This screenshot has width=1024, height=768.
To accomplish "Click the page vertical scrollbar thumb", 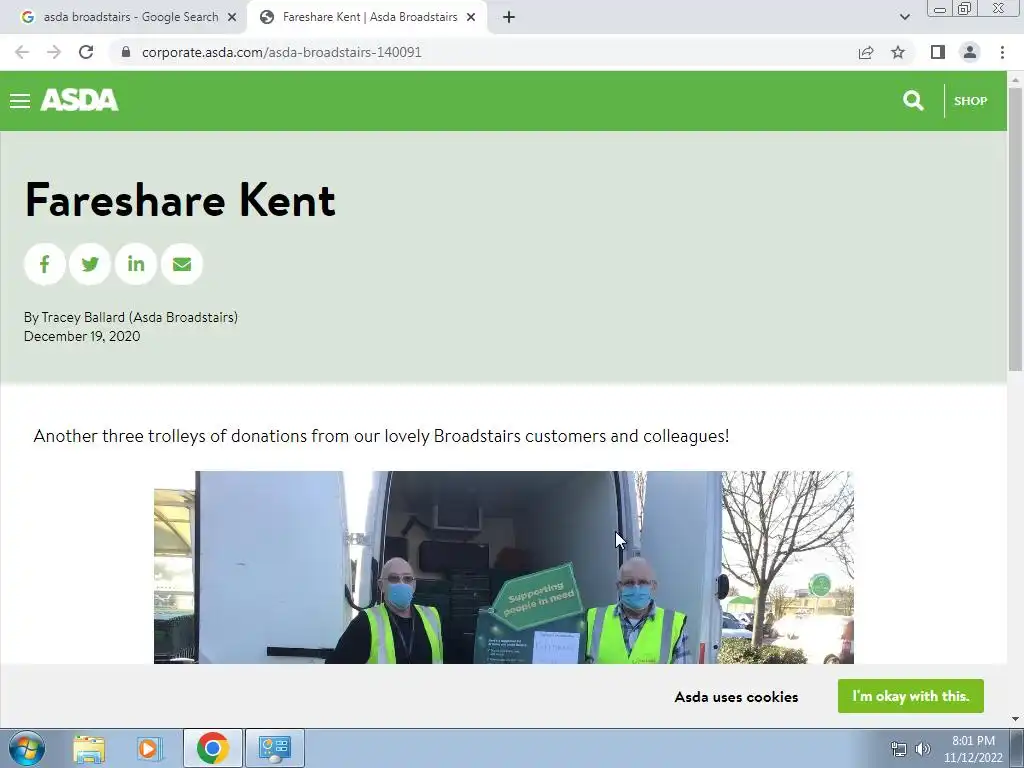I will pyautogui.click(x=1016, y=229).
